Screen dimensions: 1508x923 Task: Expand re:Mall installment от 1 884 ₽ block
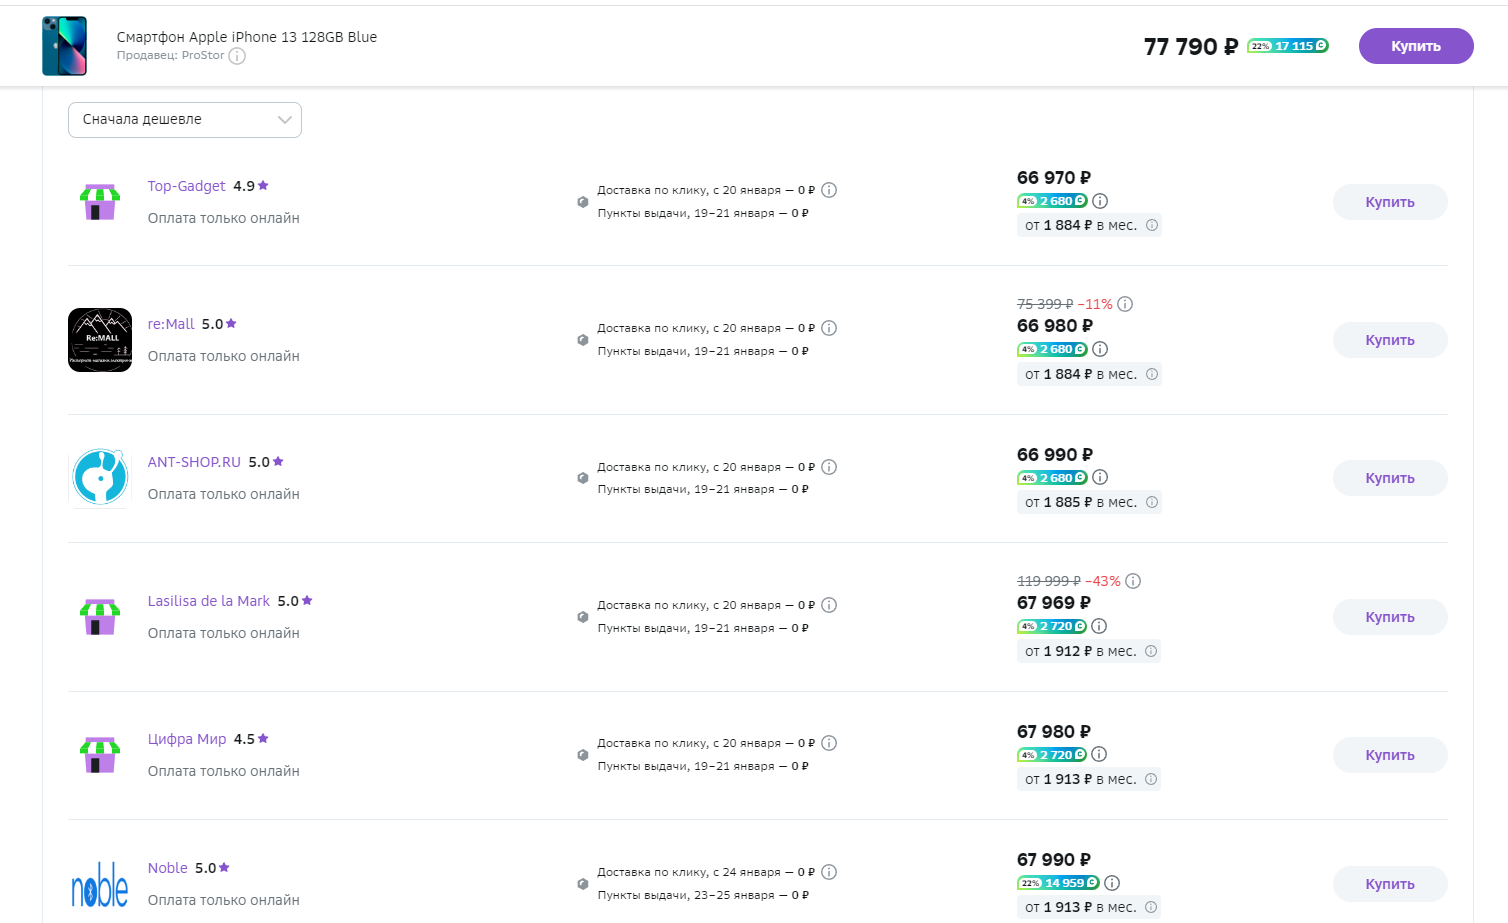tap(1089, 375)
